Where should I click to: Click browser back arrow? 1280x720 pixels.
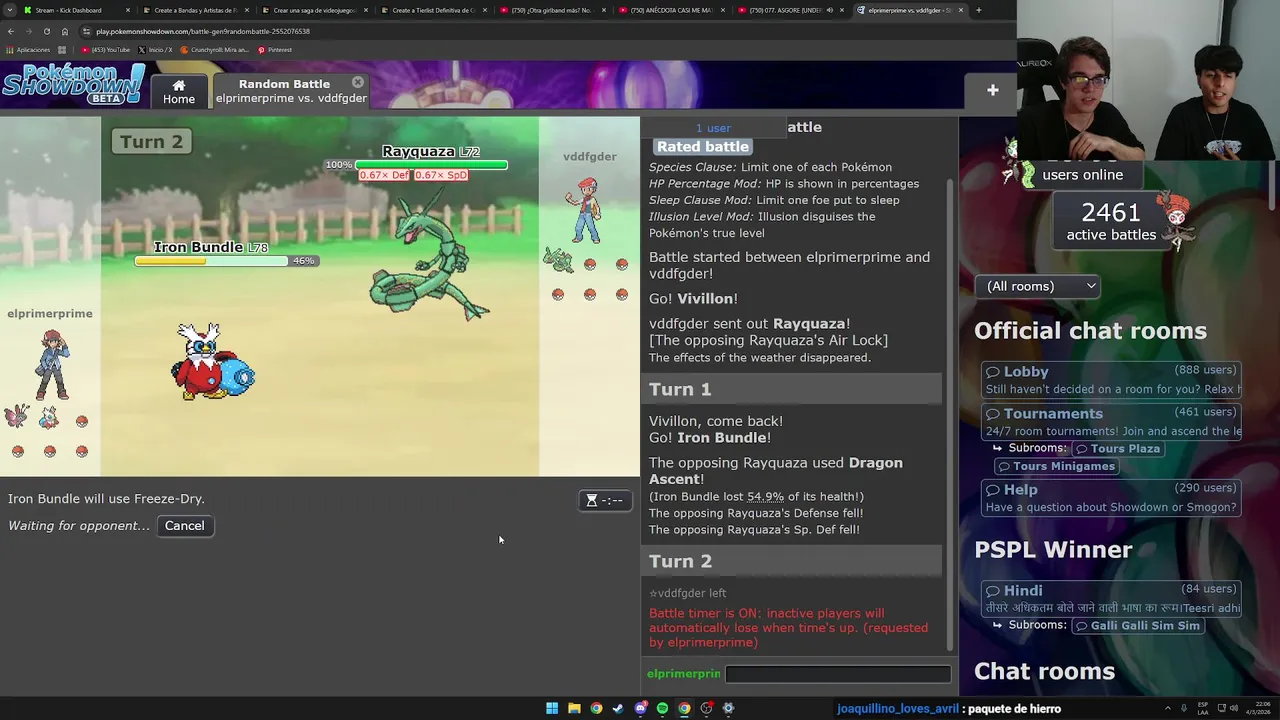pos(11,31)
